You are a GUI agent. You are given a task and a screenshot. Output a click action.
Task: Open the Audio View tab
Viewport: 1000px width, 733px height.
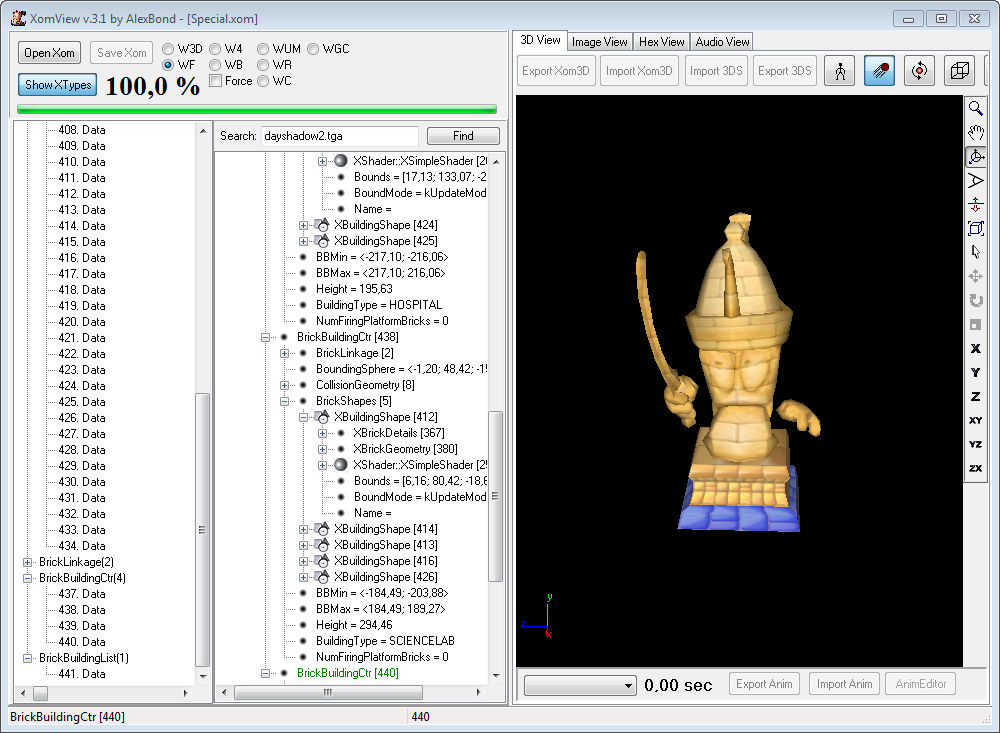[722, 41]
